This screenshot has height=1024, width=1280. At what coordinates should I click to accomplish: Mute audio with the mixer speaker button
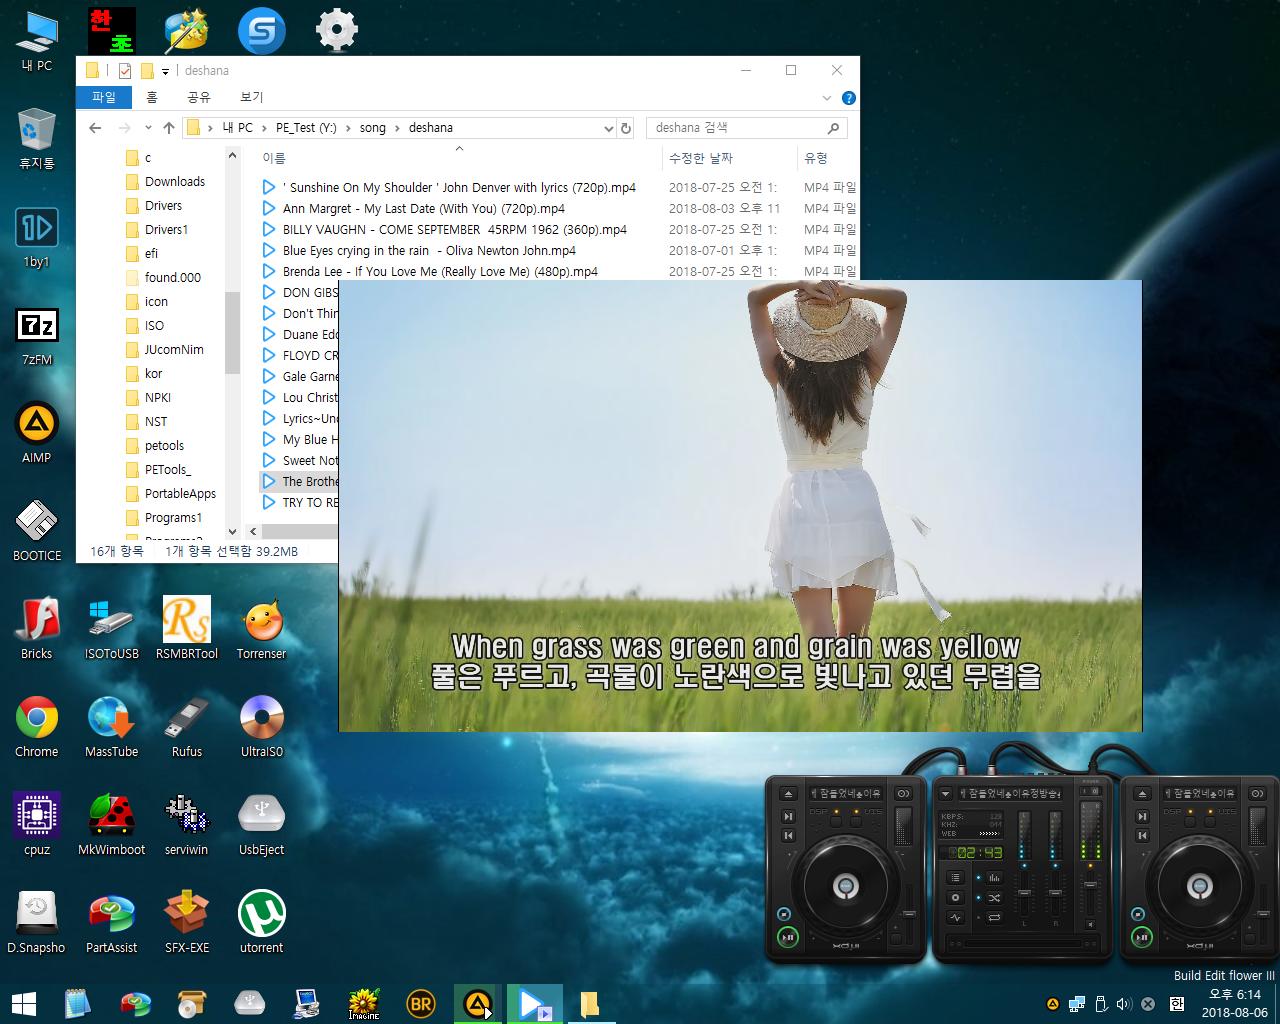[1090, 924]
